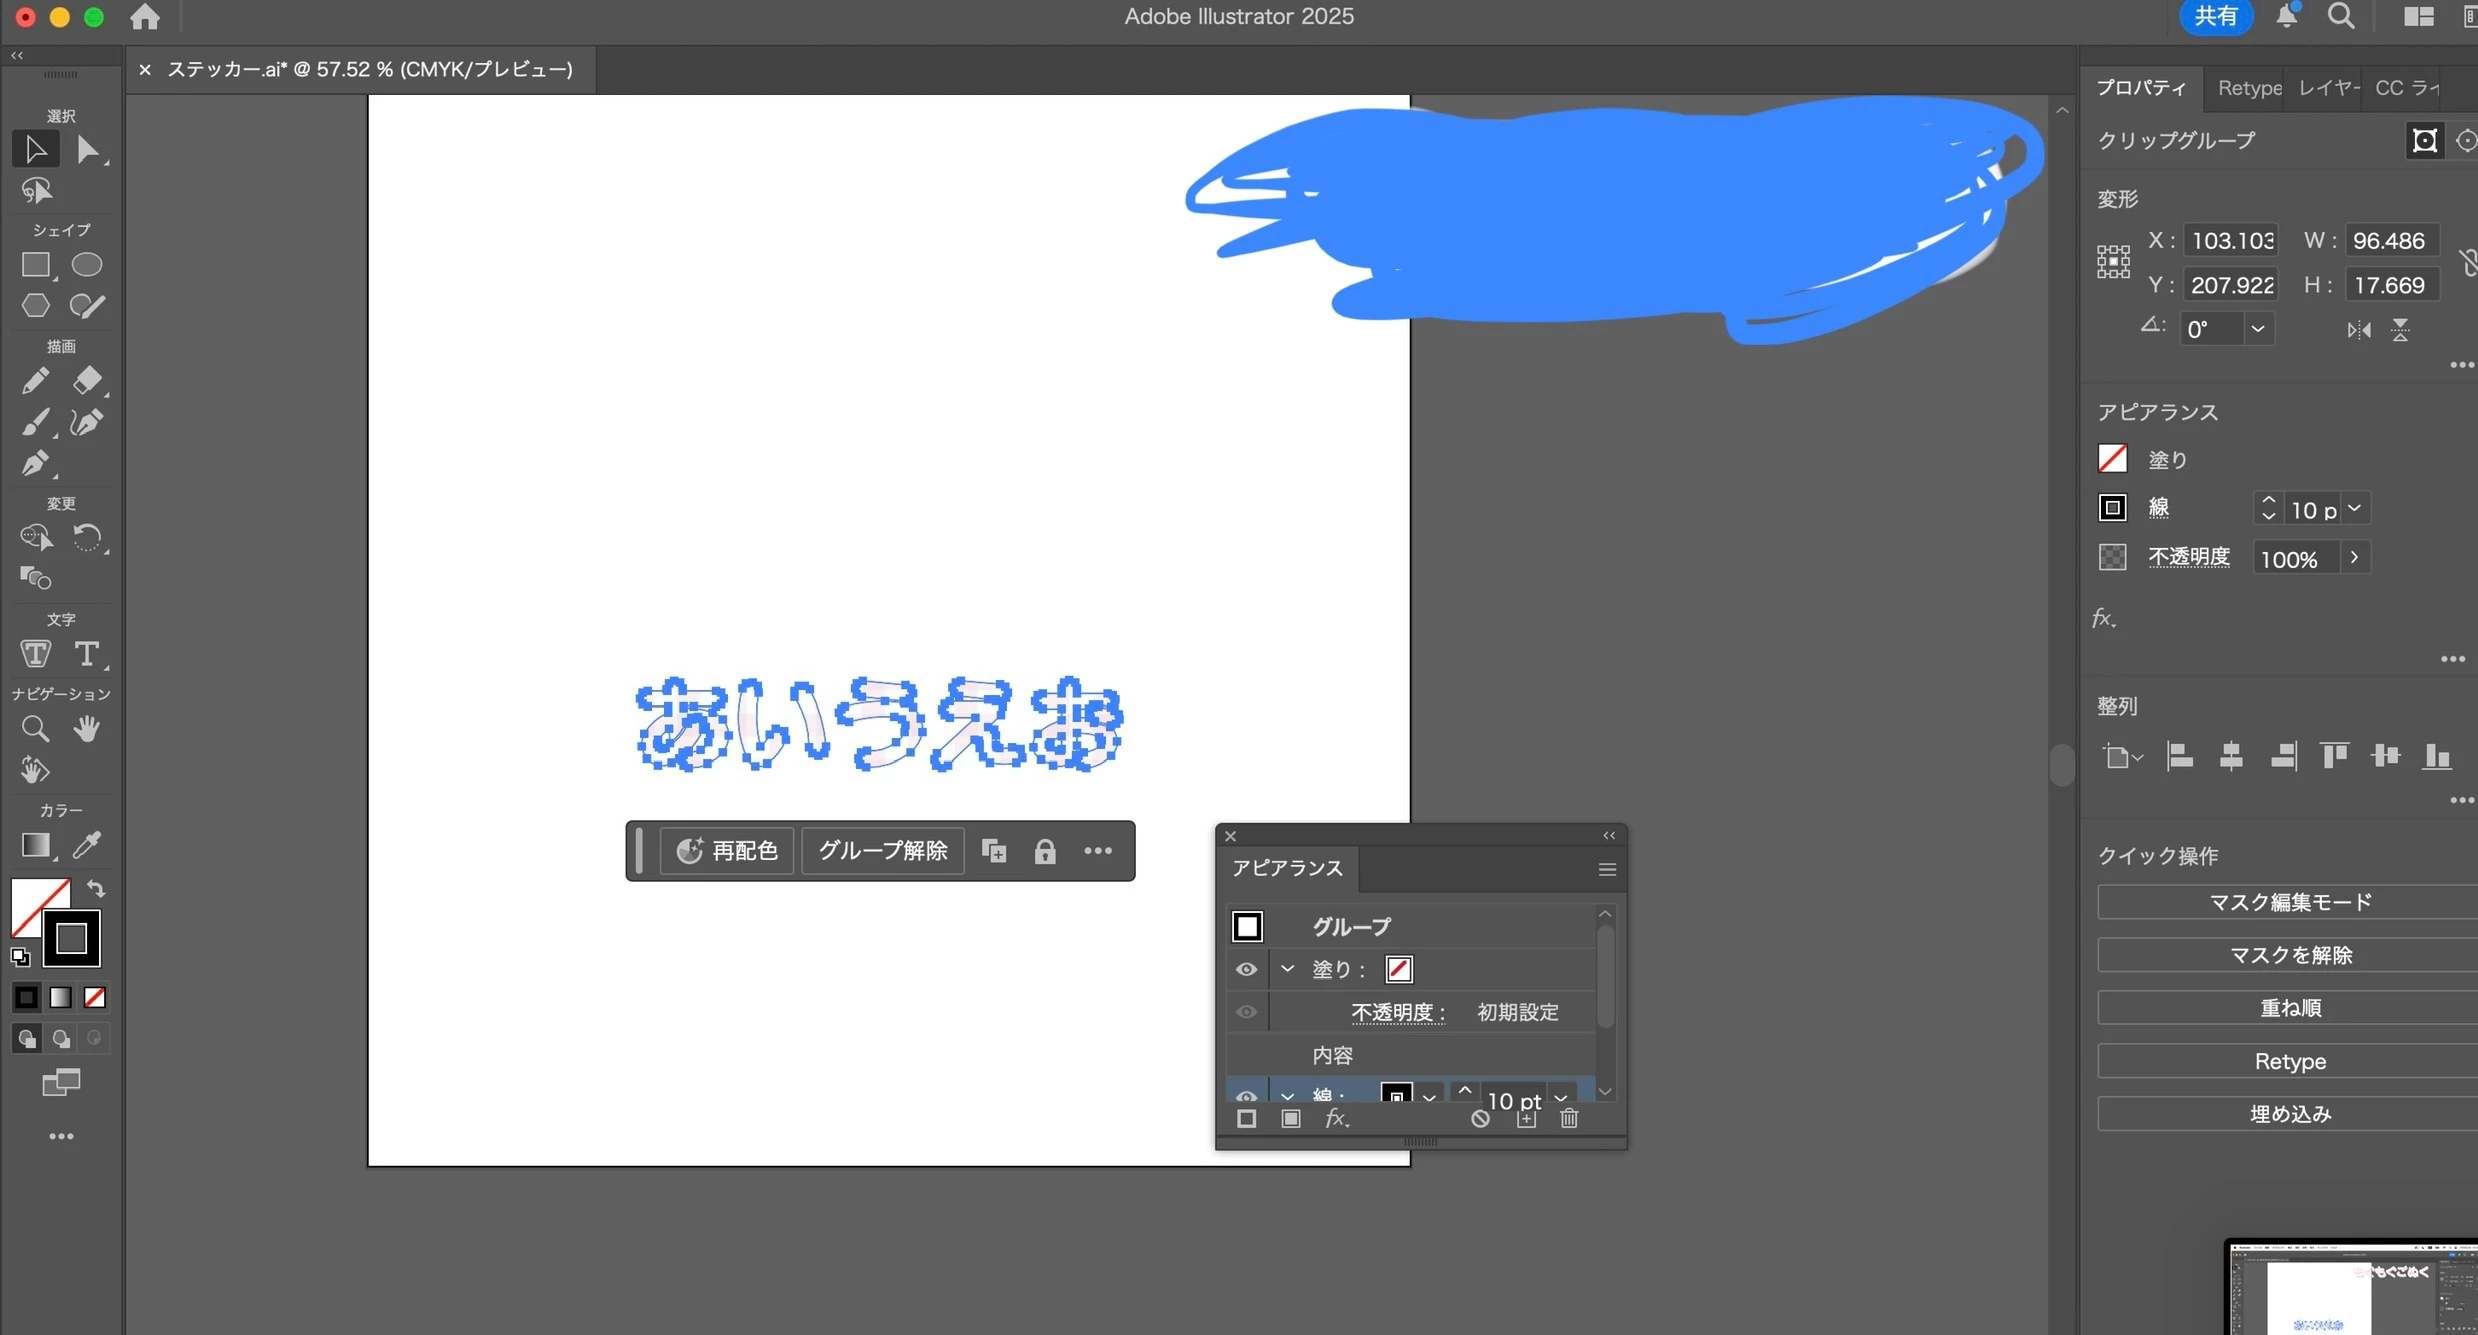2478x1335 pixels.
Task: Toggle visibility of 不透明度 row
Action: (1246, 1012)
